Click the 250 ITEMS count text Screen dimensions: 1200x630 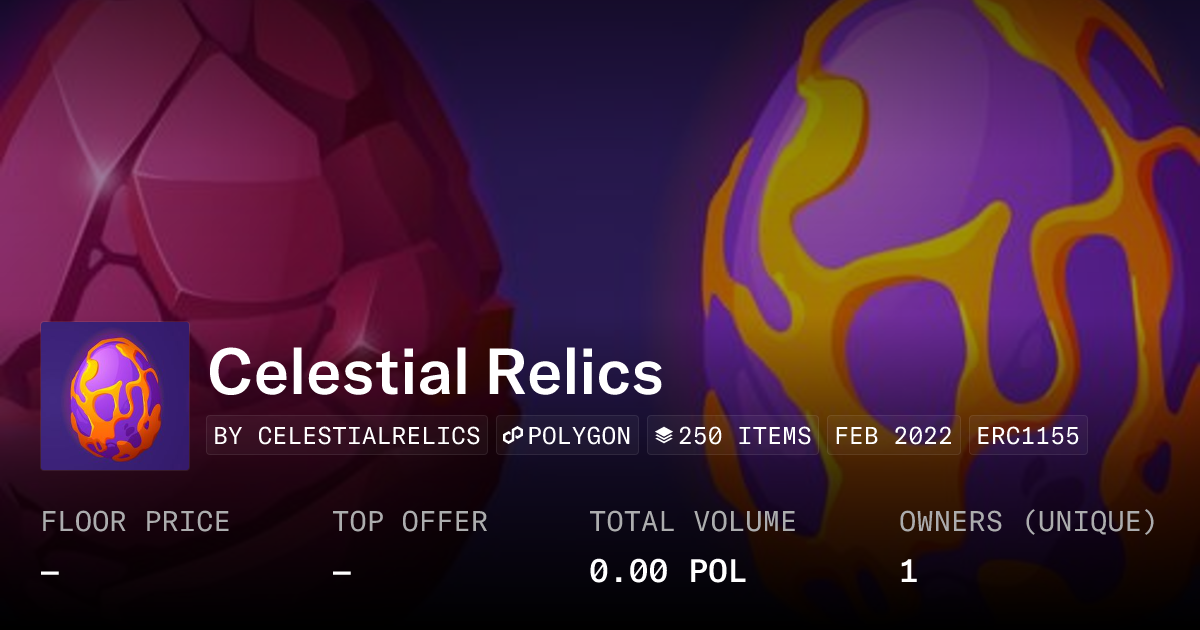745,436
